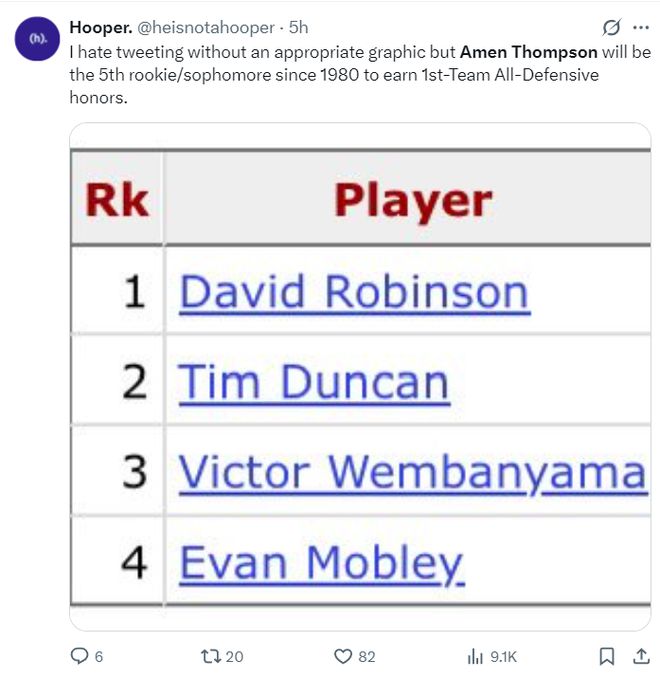The width and height of the screenshot is (660, 678).
Task: Follow the Evan Mobley link
Action: [x=321, y=563]
